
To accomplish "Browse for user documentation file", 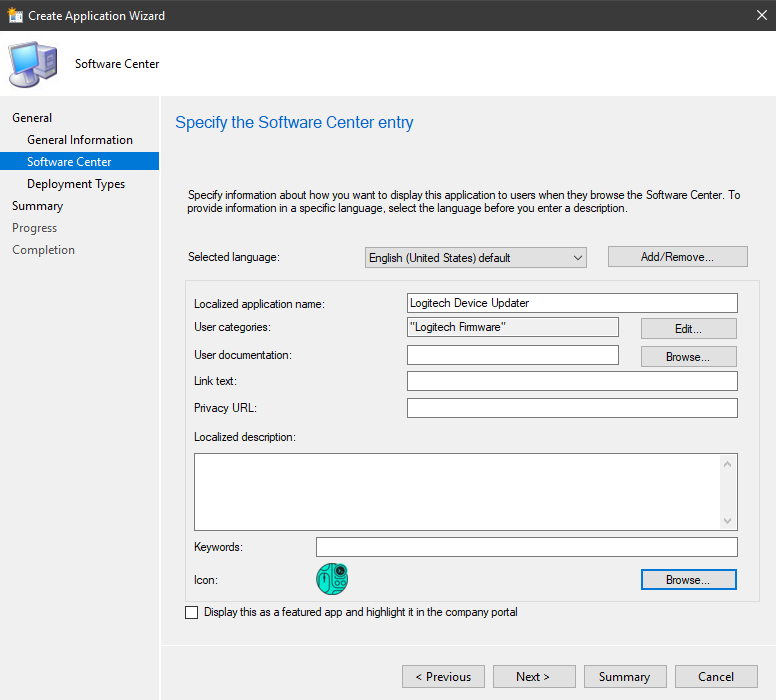I will pos(688,356).
